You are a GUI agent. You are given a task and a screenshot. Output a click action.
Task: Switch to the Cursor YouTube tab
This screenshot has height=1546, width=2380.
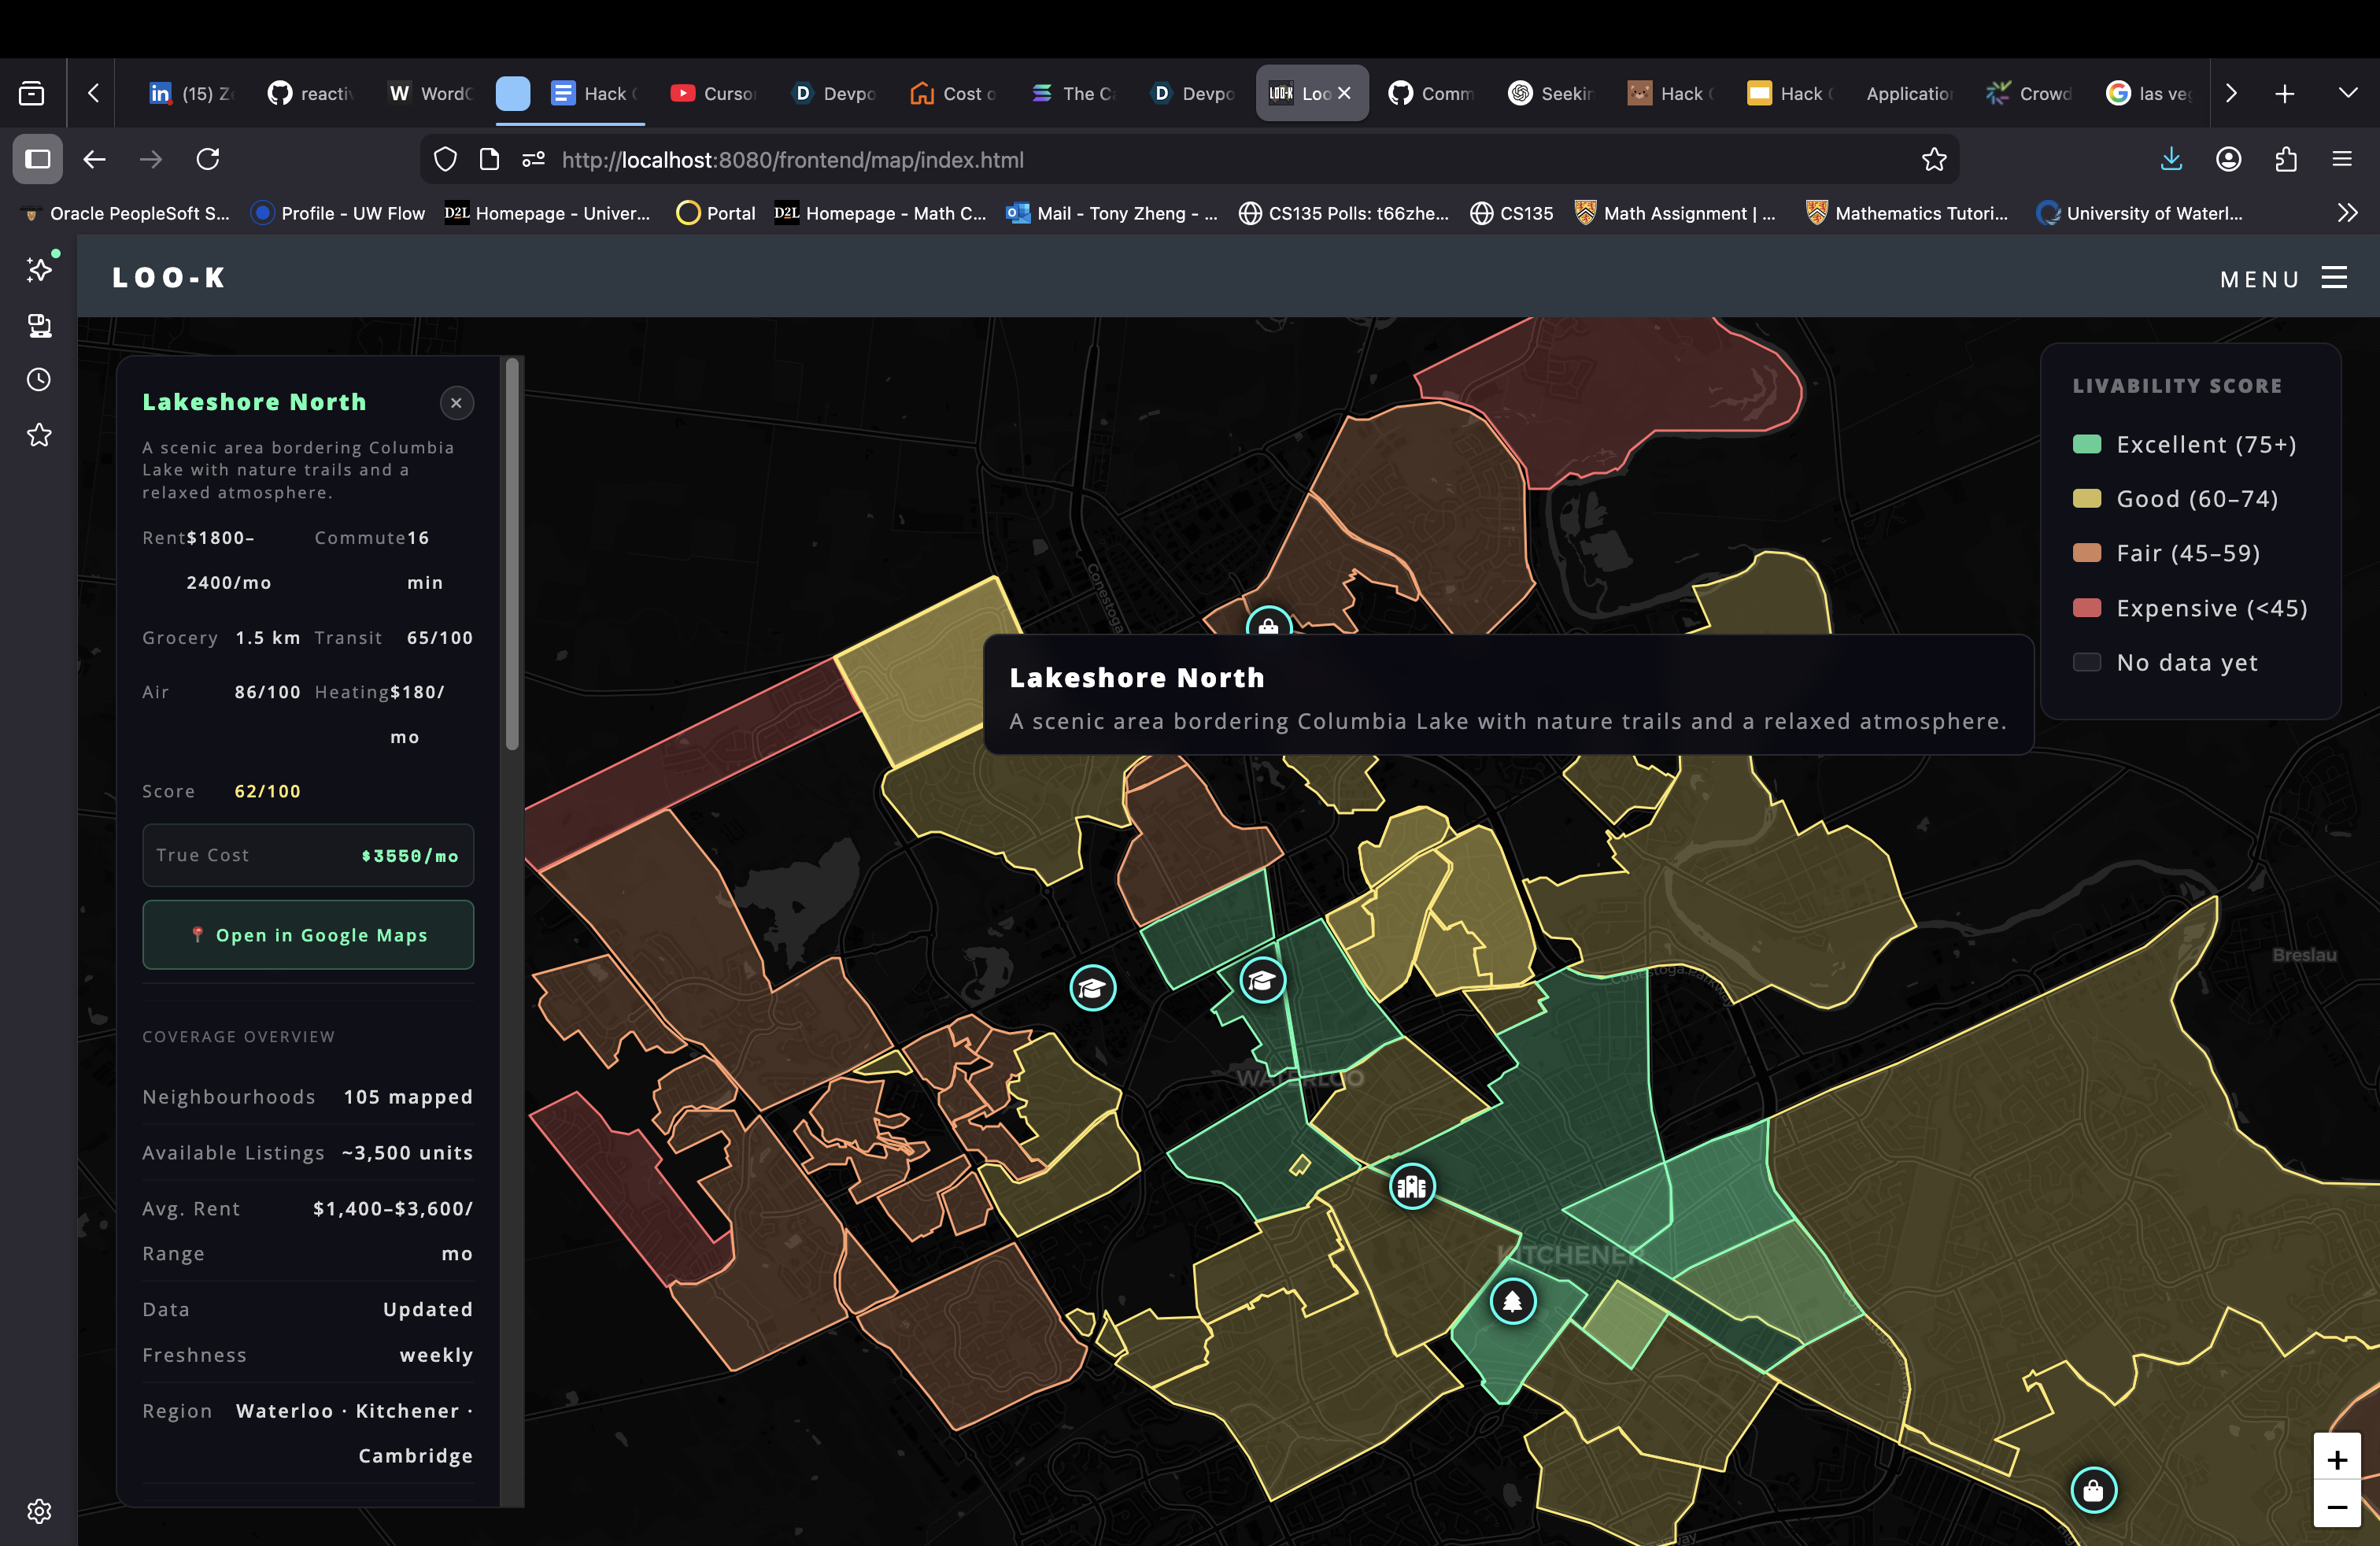point(714,93)
